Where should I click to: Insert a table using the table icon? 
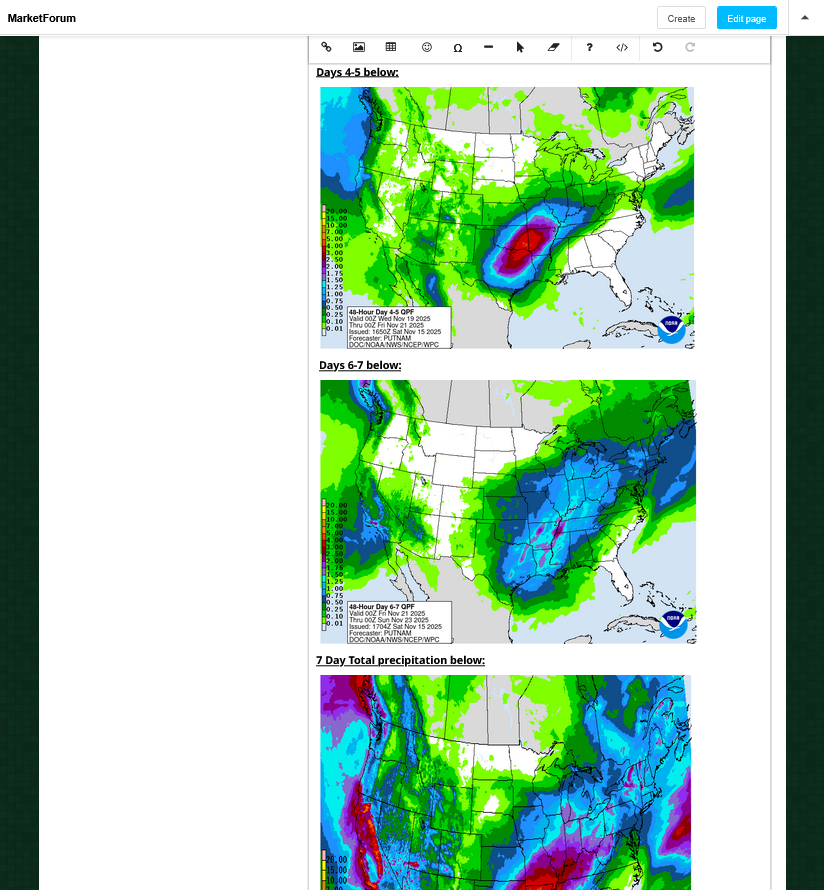pyautogui.click(x=391, y=47)
